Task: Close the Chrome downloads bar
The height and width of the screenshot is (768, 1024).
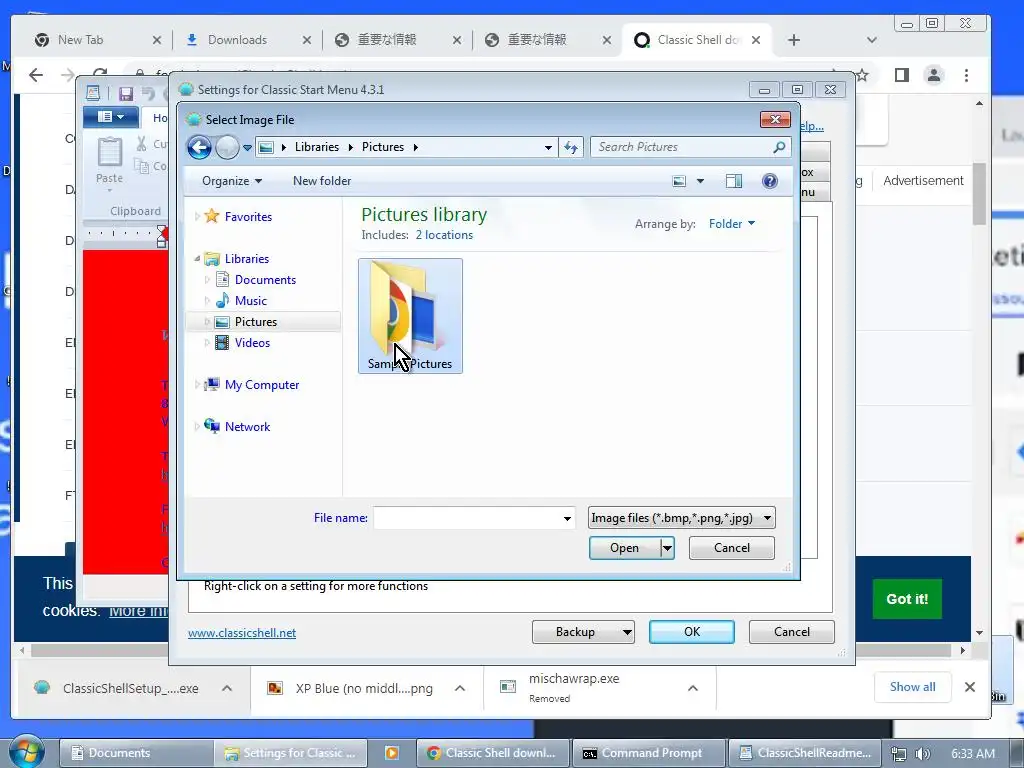Action: [x=970, y=687]
